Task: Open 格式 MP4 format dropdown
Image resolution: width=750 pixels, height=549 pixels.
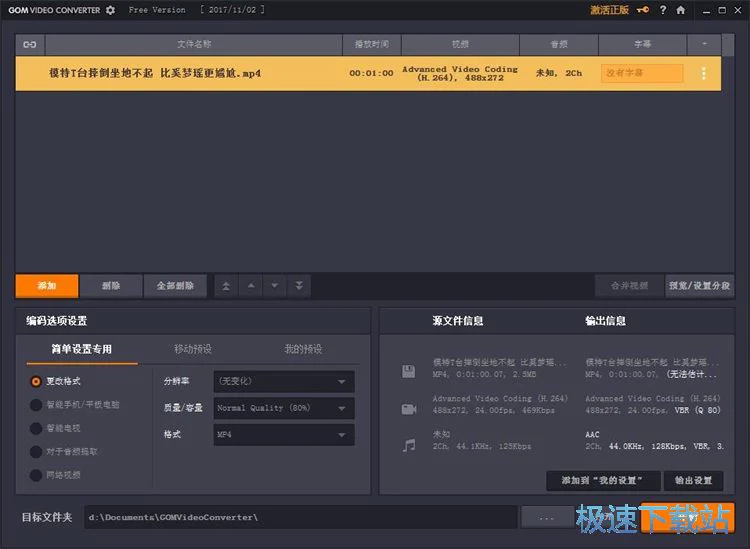Action: coord(284,435)
